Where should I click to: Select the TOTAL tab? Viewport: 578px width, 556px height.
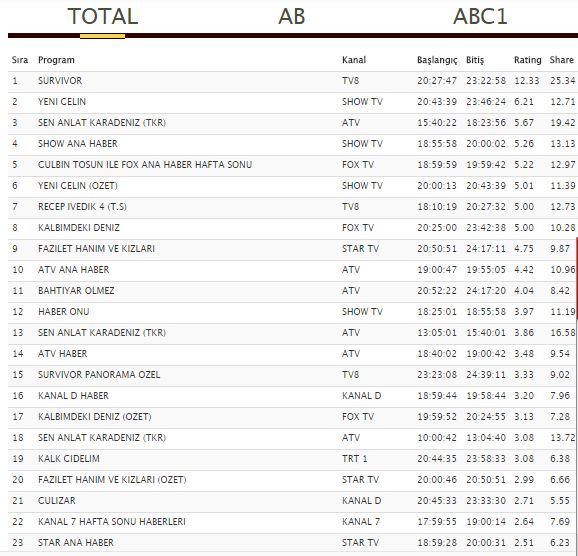103,17
